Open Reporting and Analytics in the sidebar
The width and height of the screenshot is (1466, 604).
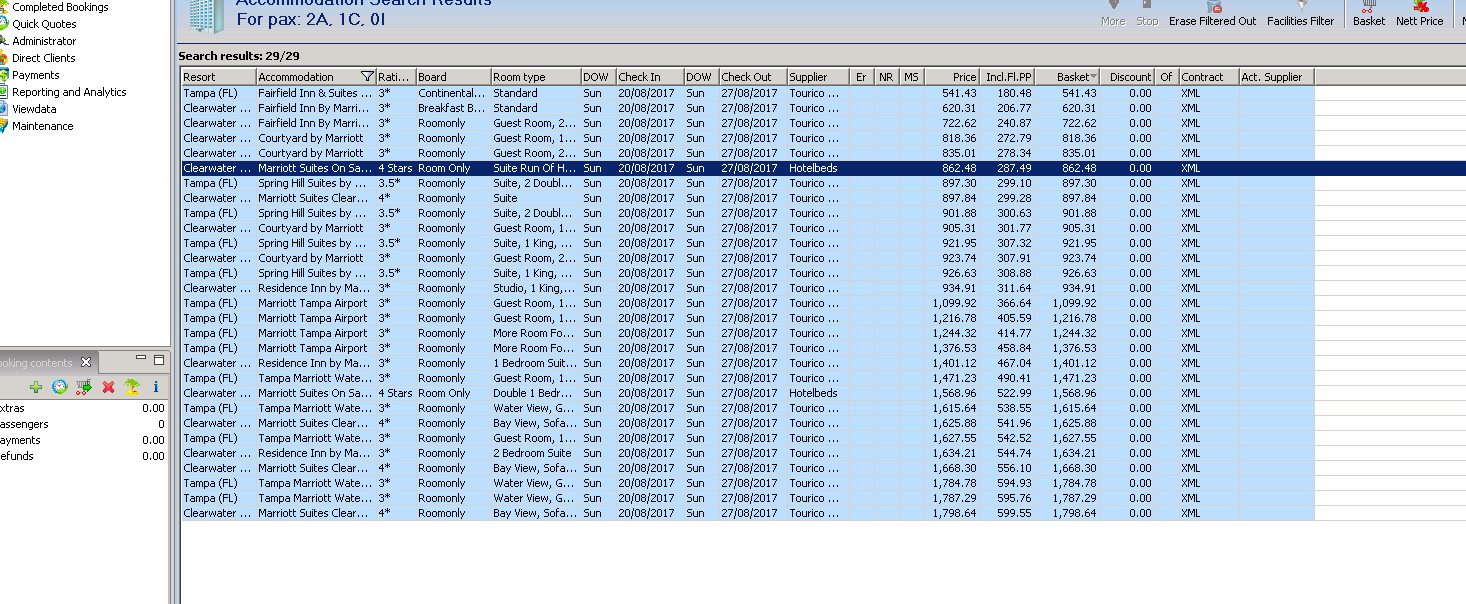tap(69, 92)
